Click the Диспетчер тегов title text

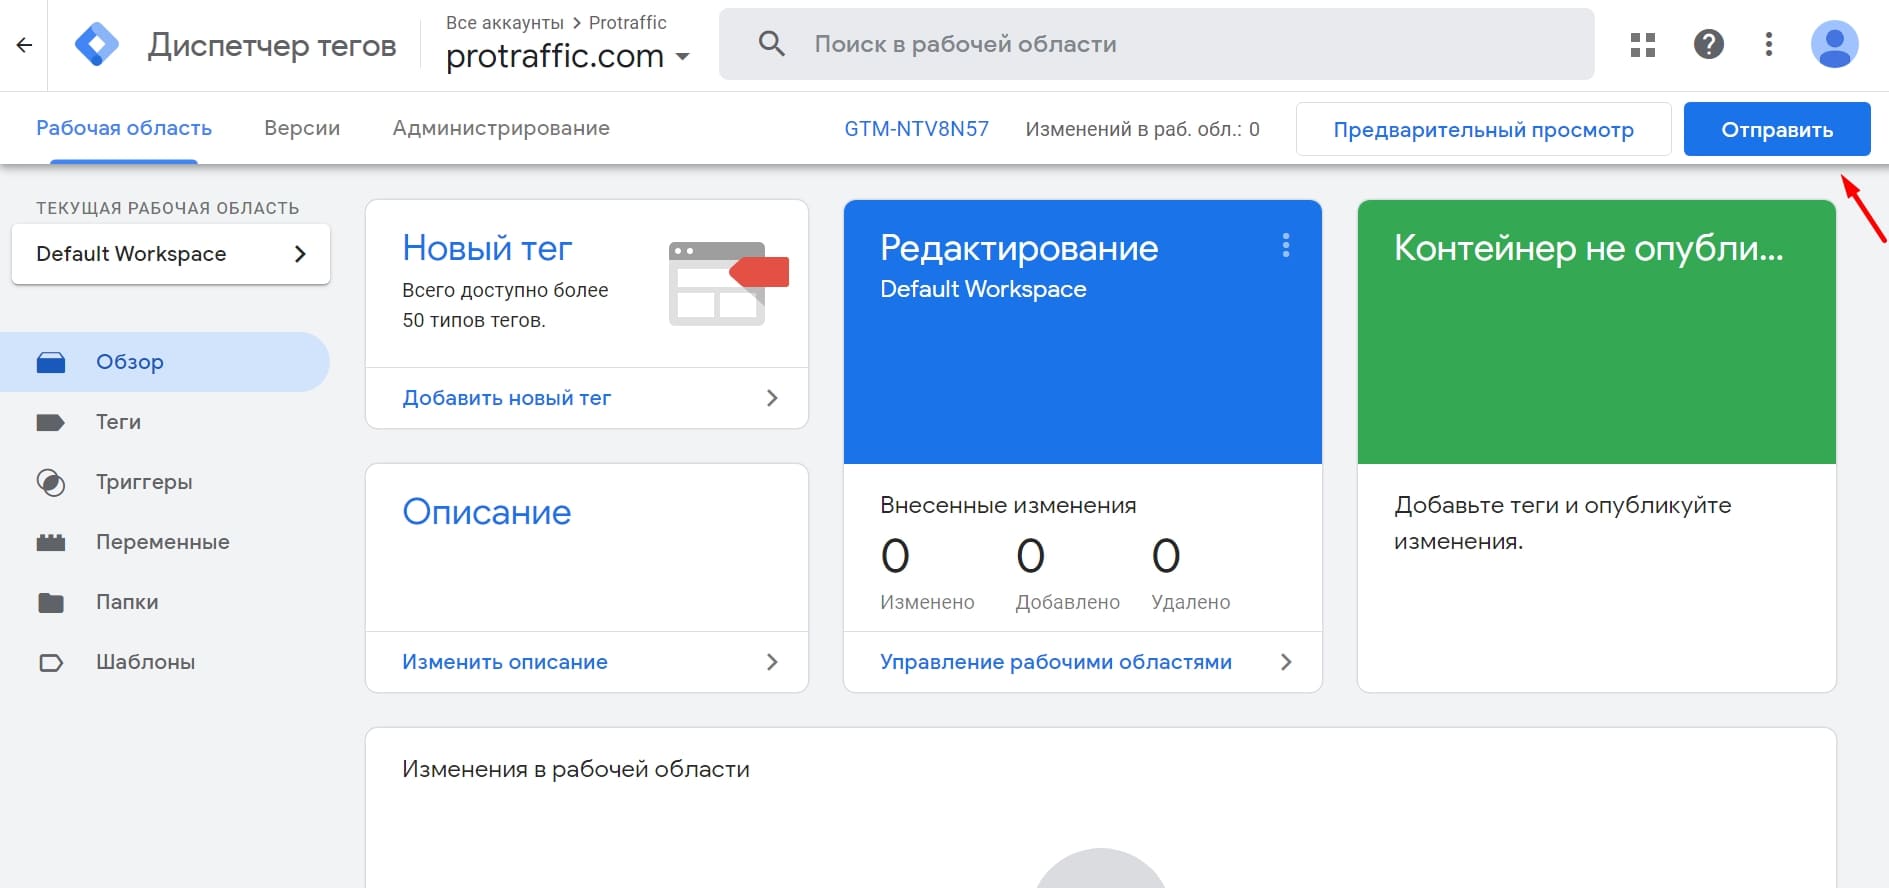272,45
